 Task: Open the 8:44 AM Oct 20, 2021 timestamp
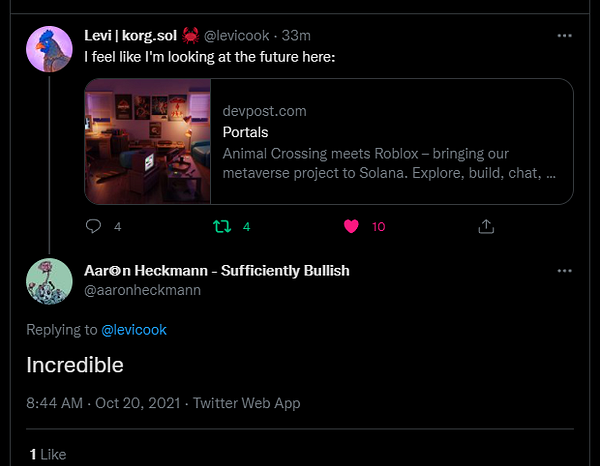click(103, 403)
